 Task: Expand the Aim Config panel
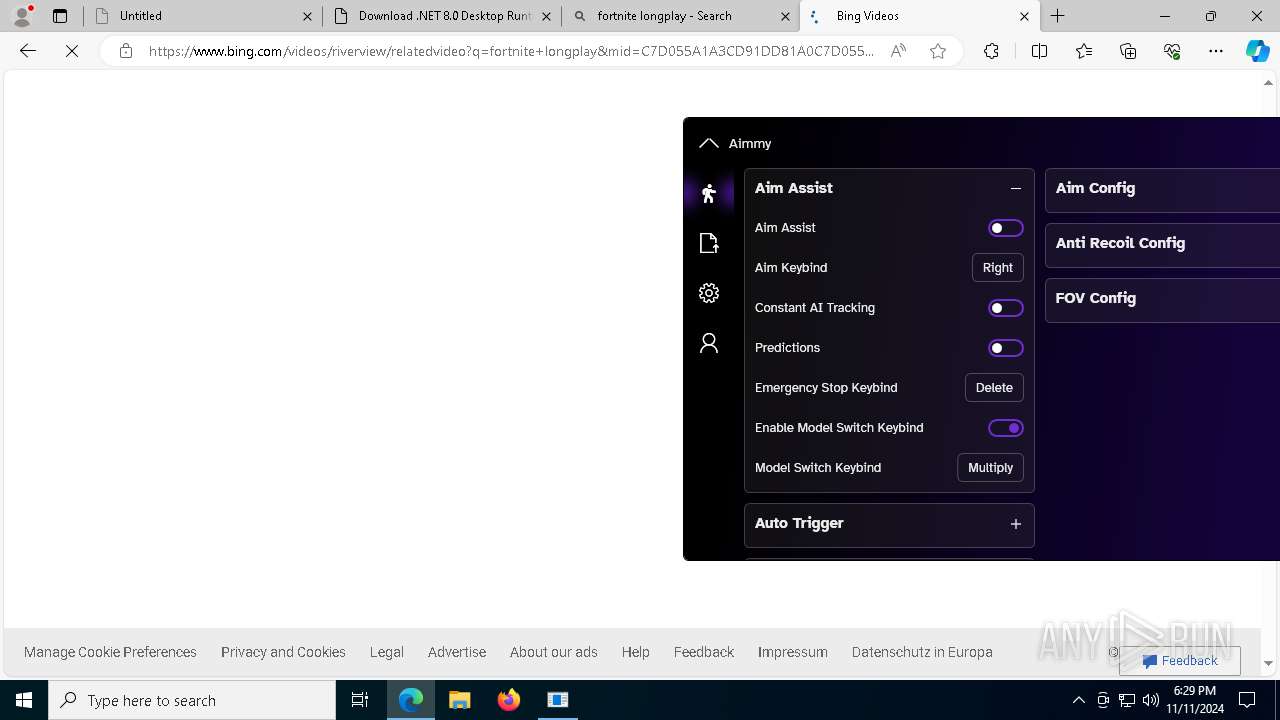[x=1162, y=188]
